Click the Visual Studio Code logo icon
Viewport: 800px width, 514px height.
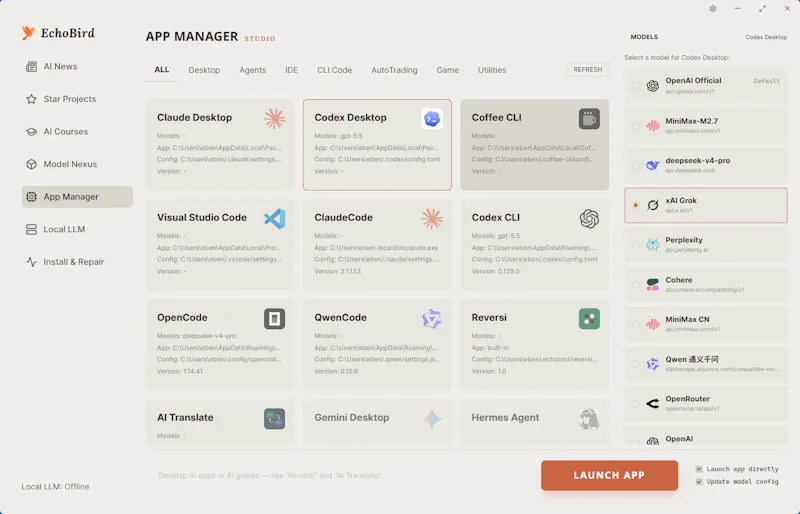click(274, 218)
